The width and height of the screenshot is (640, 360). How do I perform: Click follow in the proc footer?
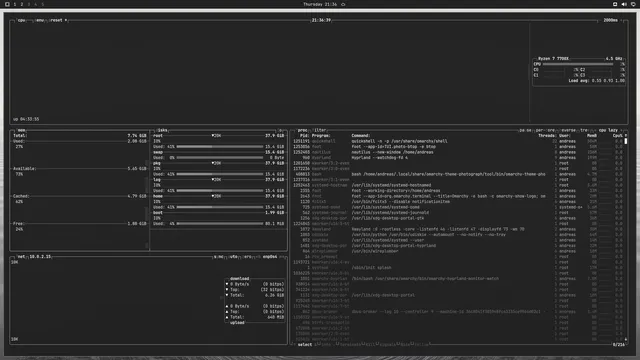click(421, 344)
